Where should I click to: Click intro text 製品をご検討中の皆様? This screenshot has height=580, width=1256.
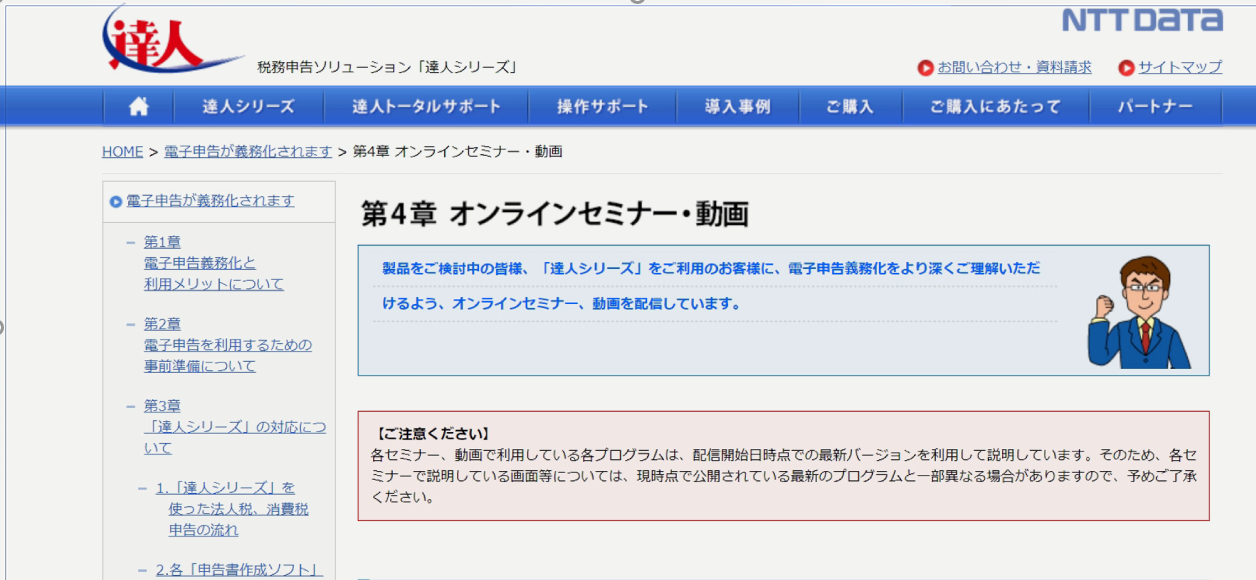tap(453, 268)
